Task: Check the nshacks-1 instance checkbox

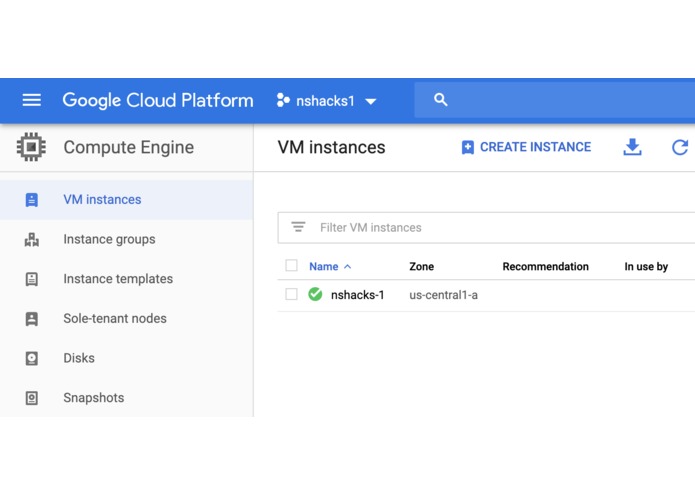Action: pyautogui.click(x=291, y=295)
